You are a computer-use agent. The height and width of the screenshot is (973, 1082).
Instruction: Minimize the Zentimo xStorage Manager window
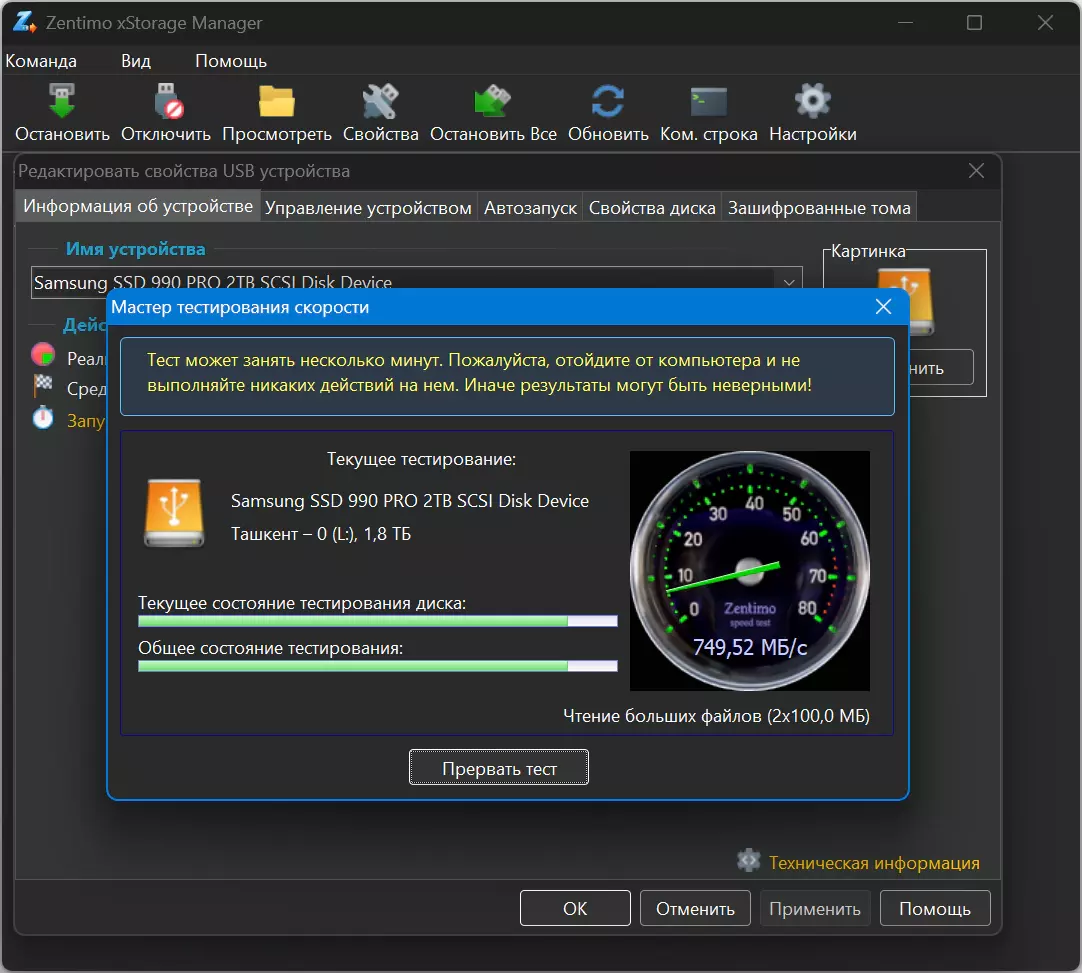(x=905, y=23)
